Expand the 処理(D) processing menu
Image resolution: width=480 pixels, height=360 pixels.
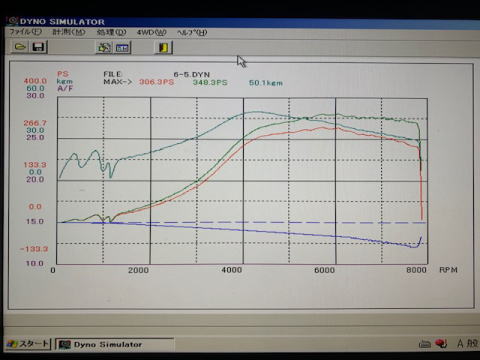click(111, 32)
